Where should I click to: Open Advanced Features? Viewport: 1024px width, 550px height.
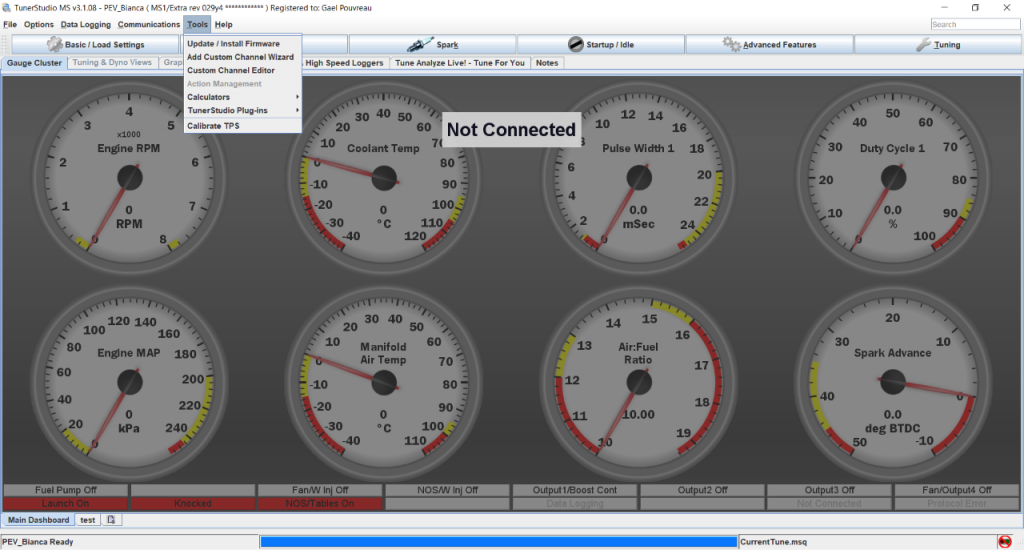(769, 44)
